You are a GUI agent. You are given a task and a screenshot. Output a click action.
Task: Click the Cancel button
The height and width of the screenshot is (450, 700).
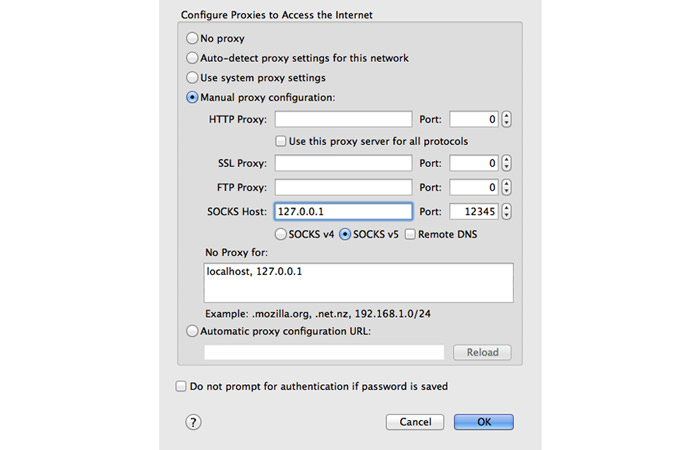(x=415, y=422)
